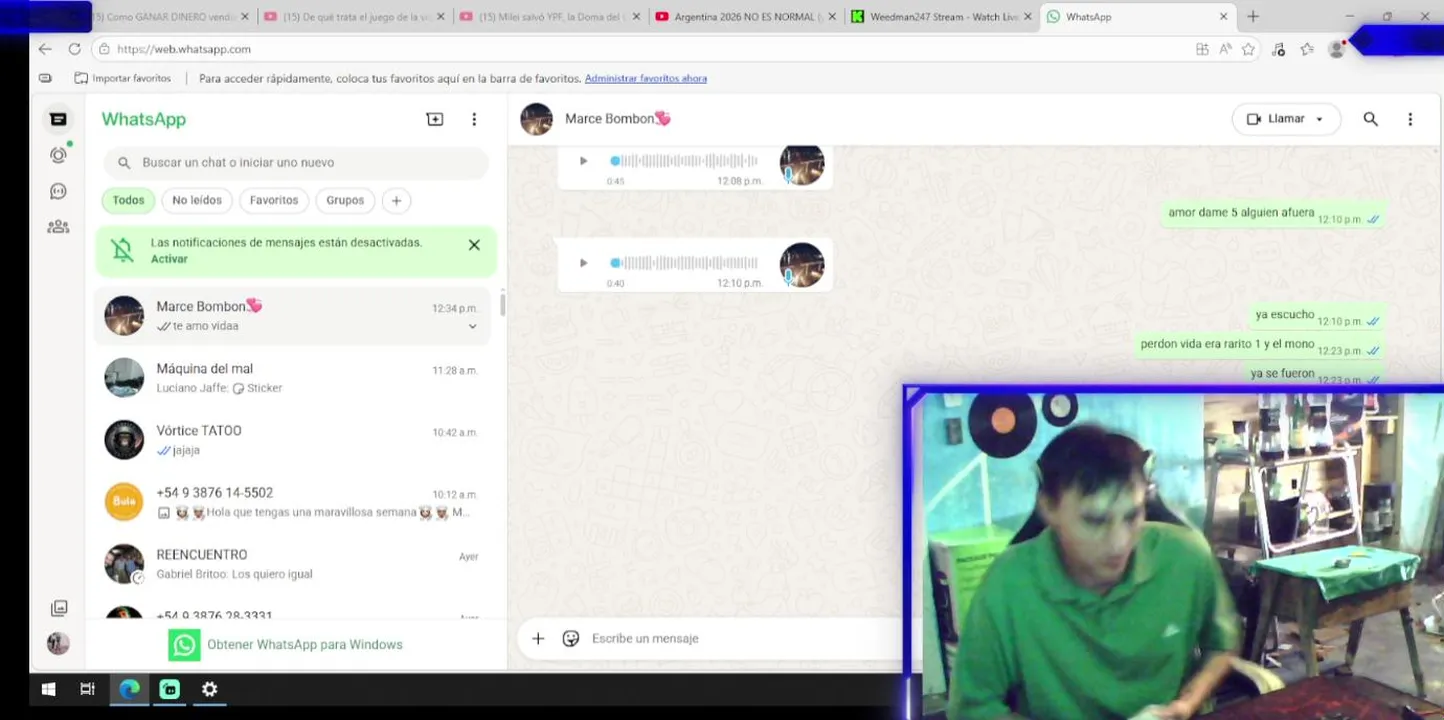The width and height of the screenshot is (1444, 720).
Task: Open the emoji picker icon
Action: click(x=571, y=638)
